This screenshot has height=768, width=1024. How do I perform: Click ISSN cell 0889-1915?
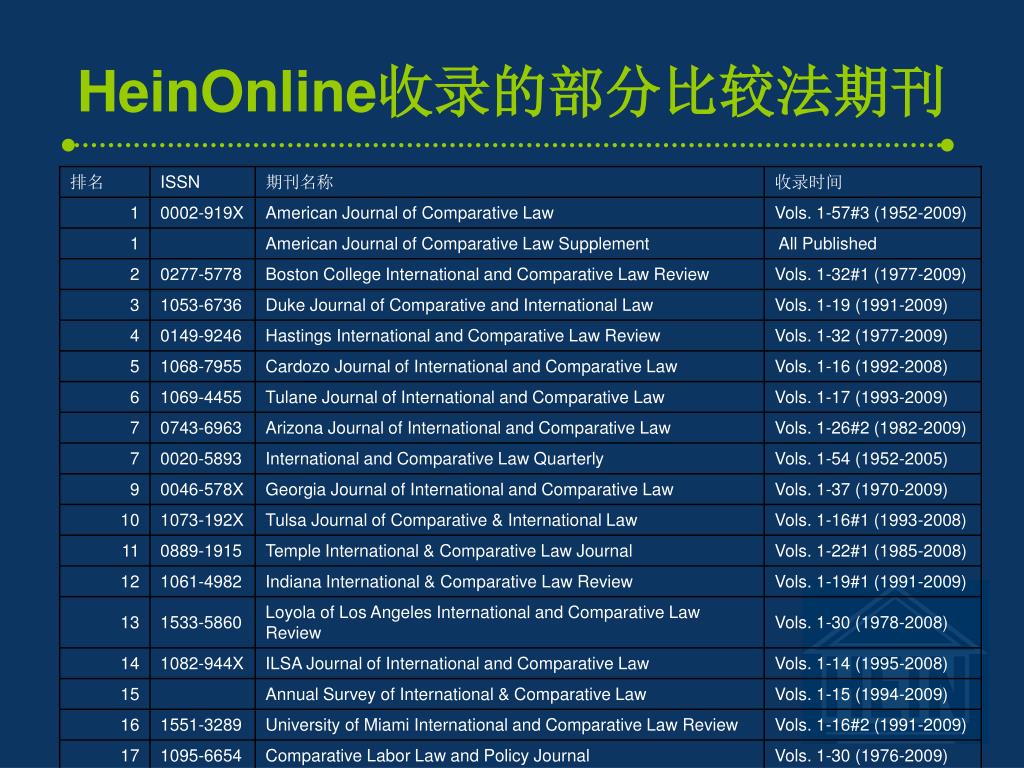point(201,551)
